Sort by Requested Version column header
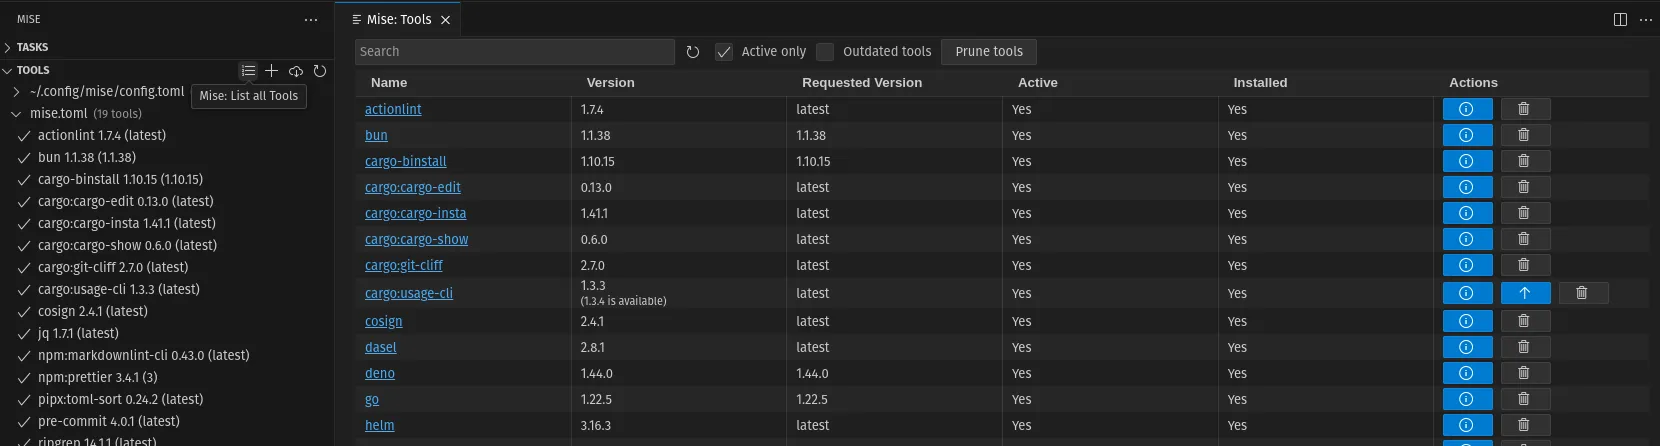Viewport: 1660px width, 446px height. (x=862, y=83)
